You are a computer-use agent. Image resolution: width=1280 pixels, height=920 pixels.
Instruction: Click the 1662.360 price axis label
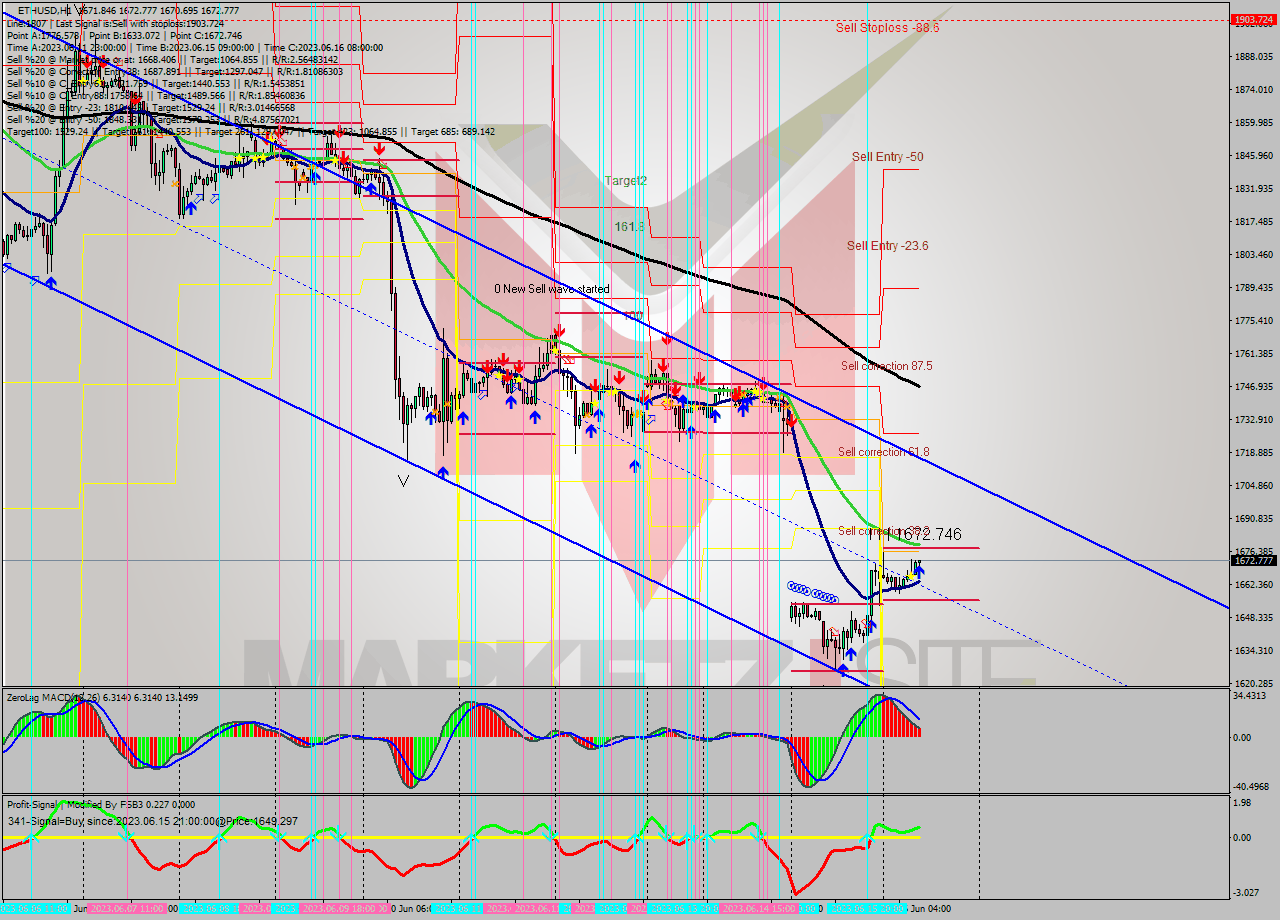click(x=1253, y=585)
